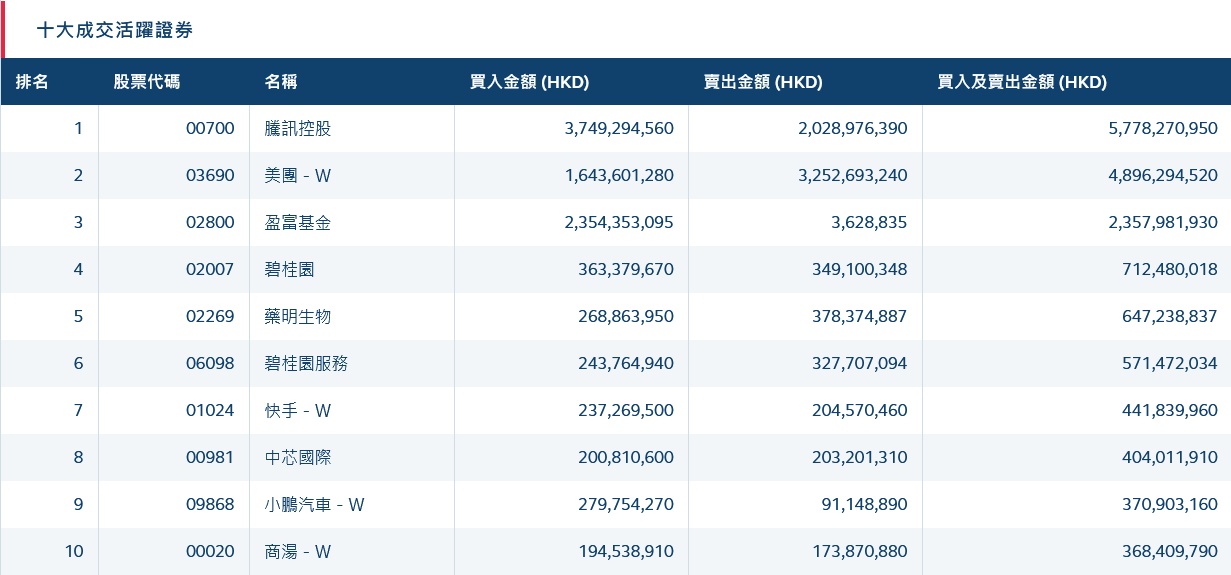Select total amount 647,238,837
The height and width of the screenshot is (575, 1231).
pos(1170,316)
